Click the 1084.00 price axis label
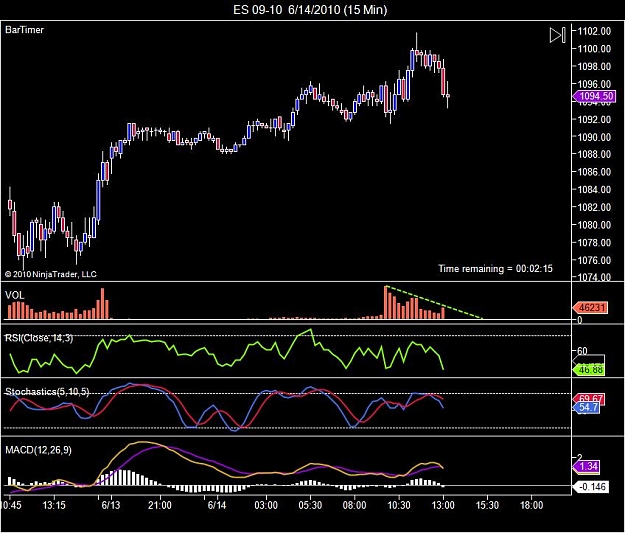625x533 pixels. pyautogui.click(x=594, y=189)
